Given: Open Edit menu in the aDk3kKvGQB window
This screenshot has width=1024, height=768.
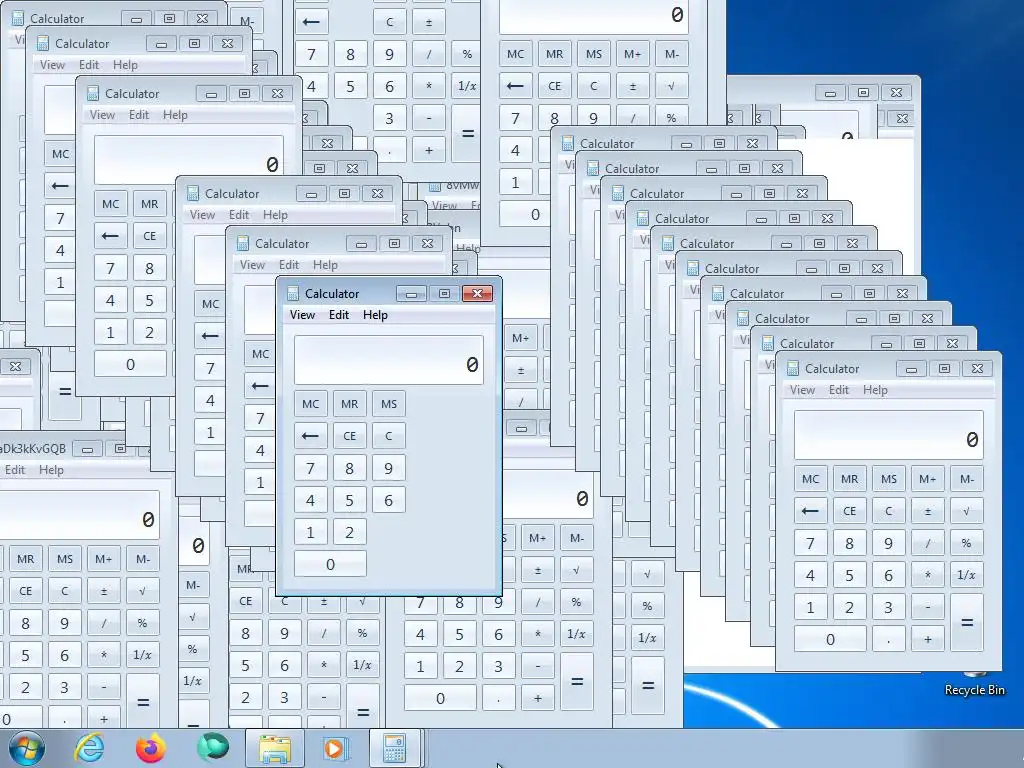Looking at the screenshot, I should (14, 470).
